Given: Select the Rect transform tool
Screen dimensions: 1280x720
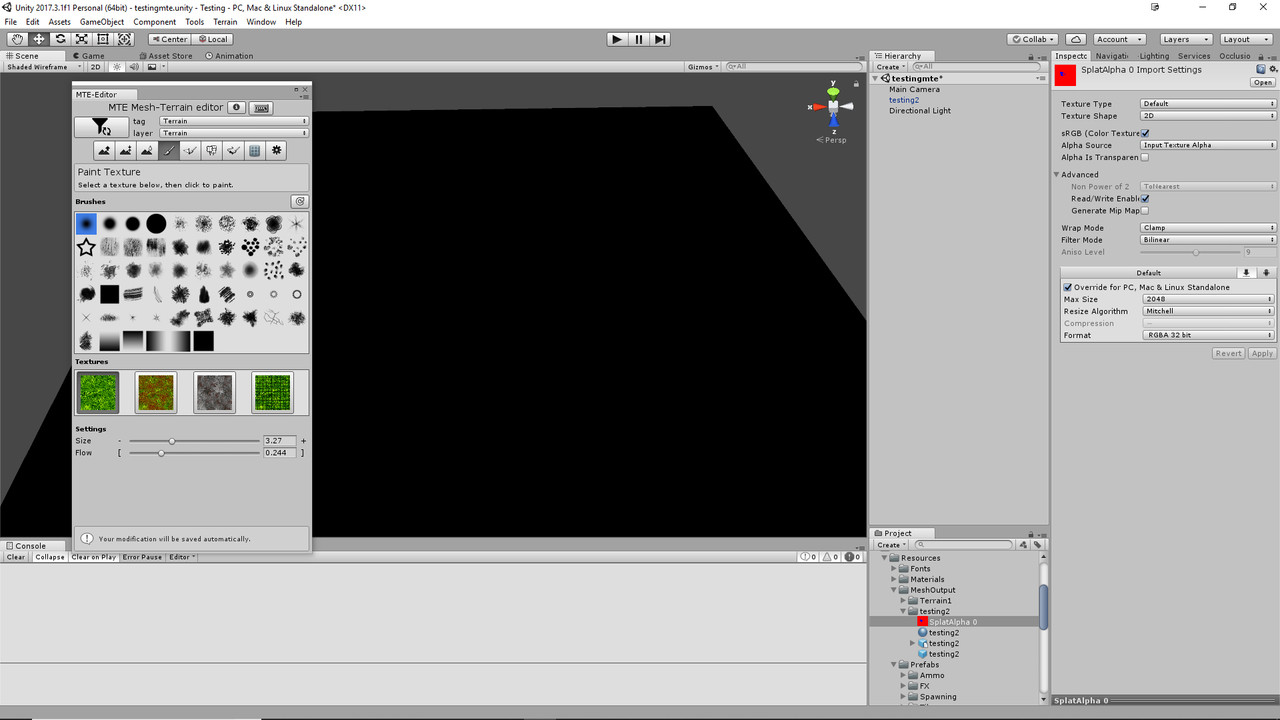Looking at the screenshot, I should 103,39.
